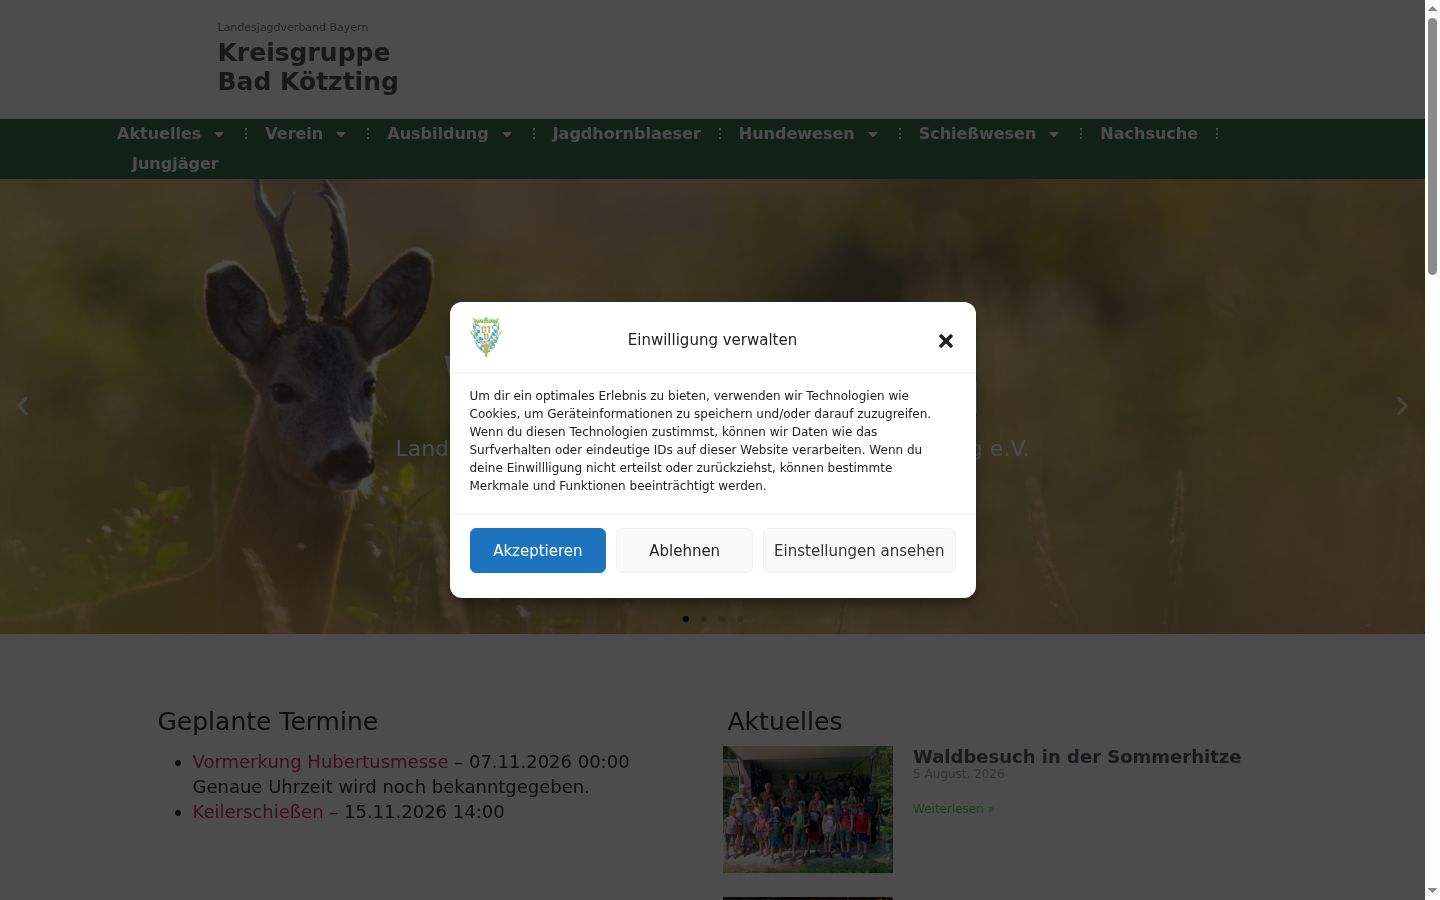Click the 'Aktuelles' section heading

click(x=785, y=722)
